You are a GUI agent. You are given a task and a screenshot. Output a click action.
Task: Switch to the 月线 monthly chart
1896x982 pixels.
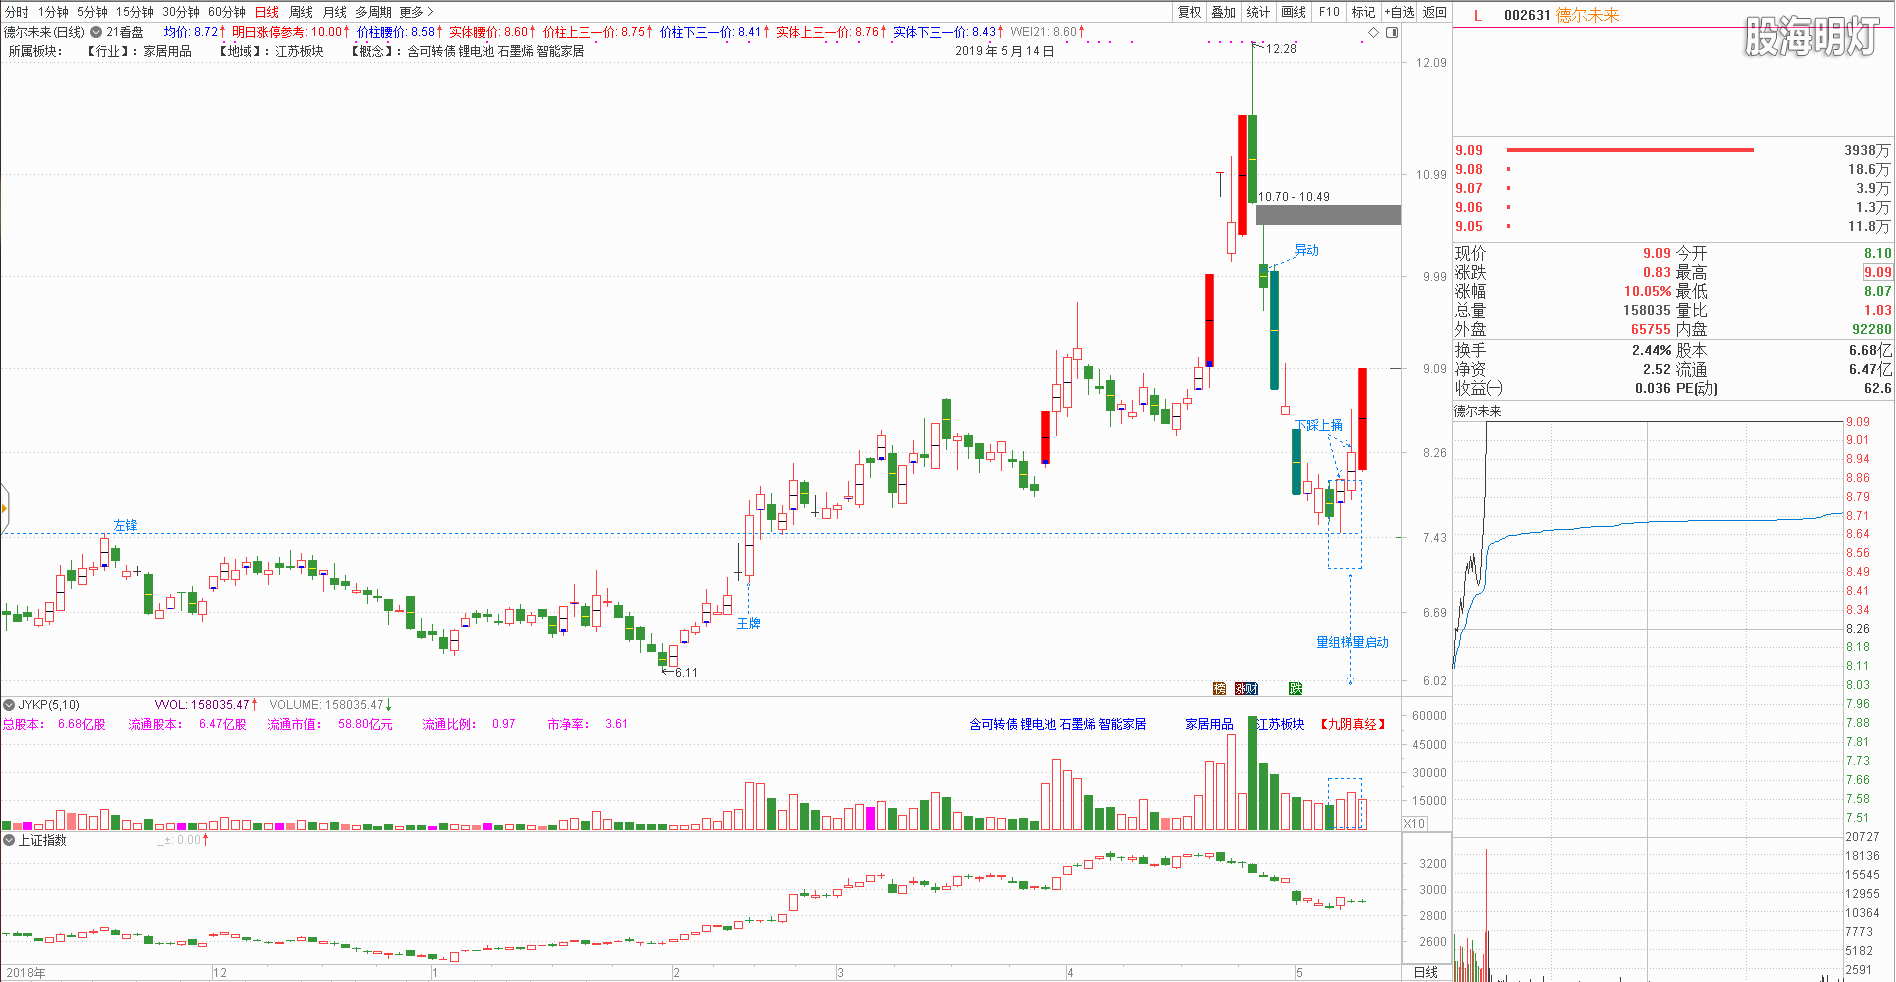[x=335, y=12]
